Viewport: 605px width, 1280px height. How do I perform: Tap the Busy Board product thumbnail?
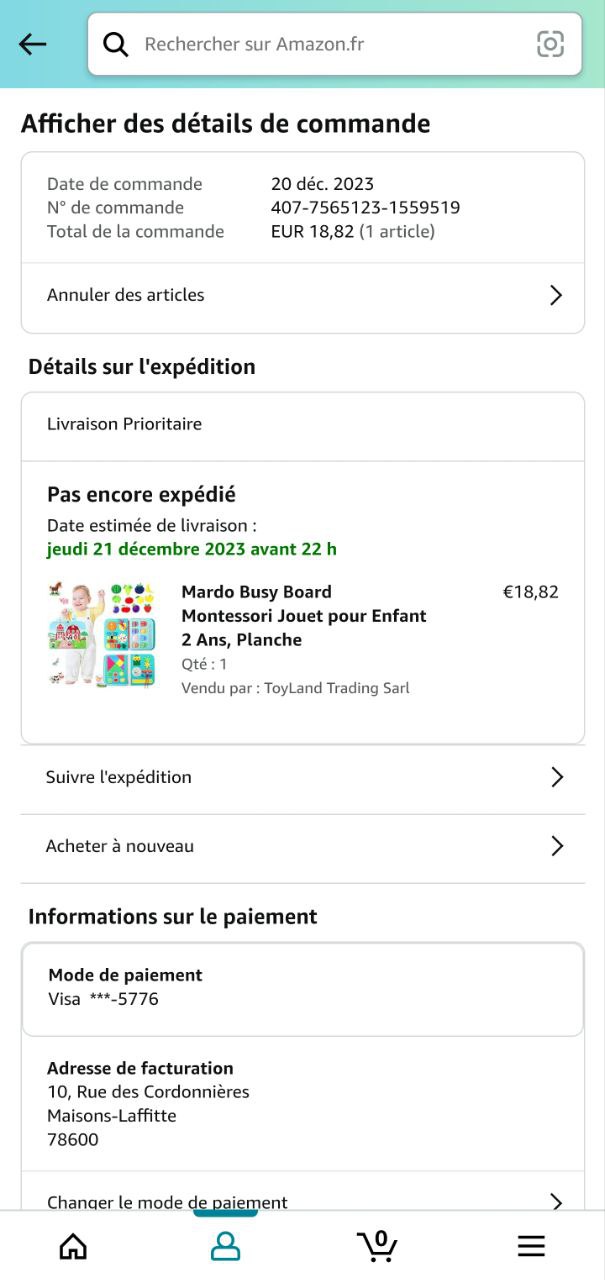(x=101, y=635)
